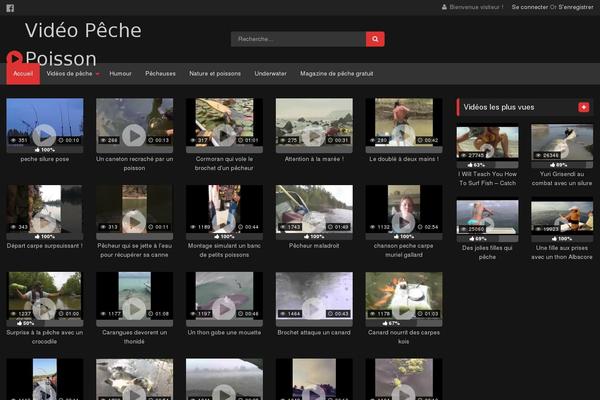This screenshot has width=600, height=400.
Task: Open the Humour menu item
Action: coord(120,73)
